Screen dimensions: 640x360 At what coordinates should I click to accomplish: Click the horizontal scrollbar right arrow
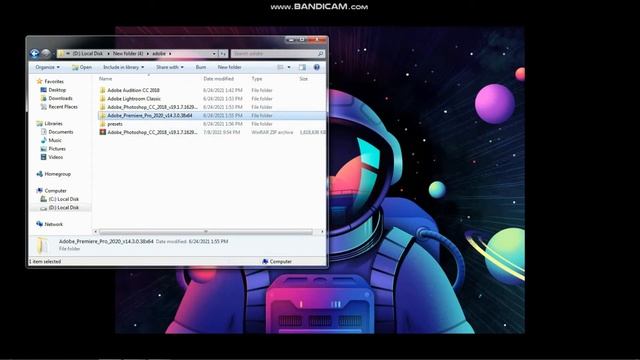point(322,232)
